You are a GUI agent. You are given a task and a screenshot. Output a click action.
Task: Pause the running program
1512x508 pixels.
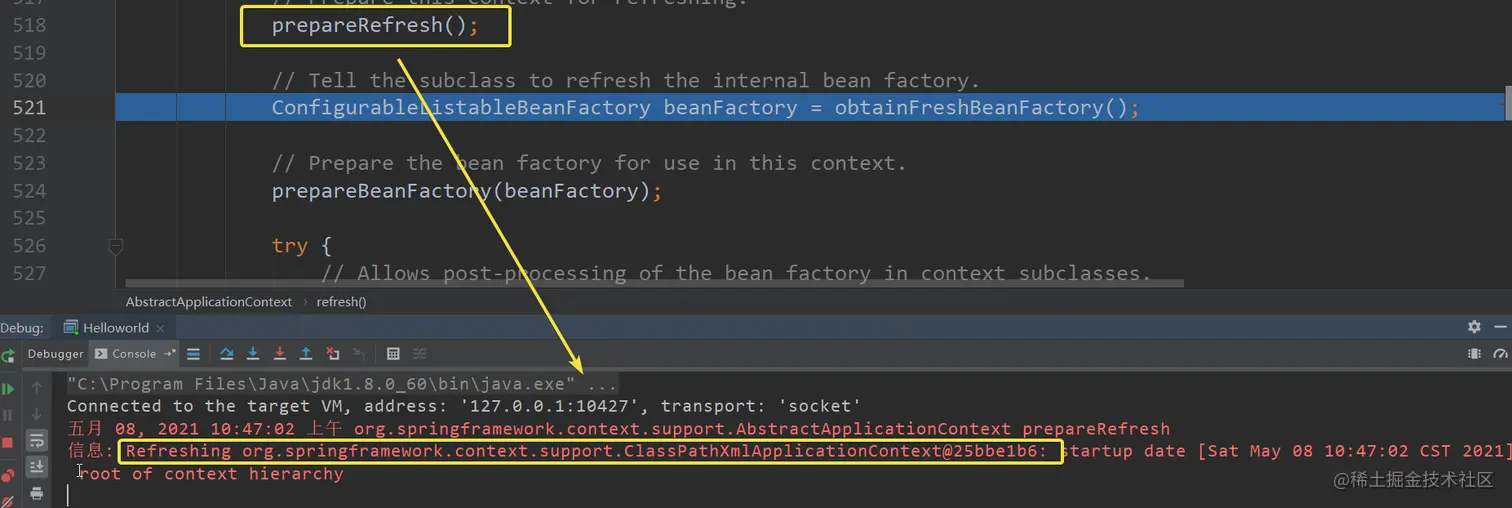coord(8,415)
